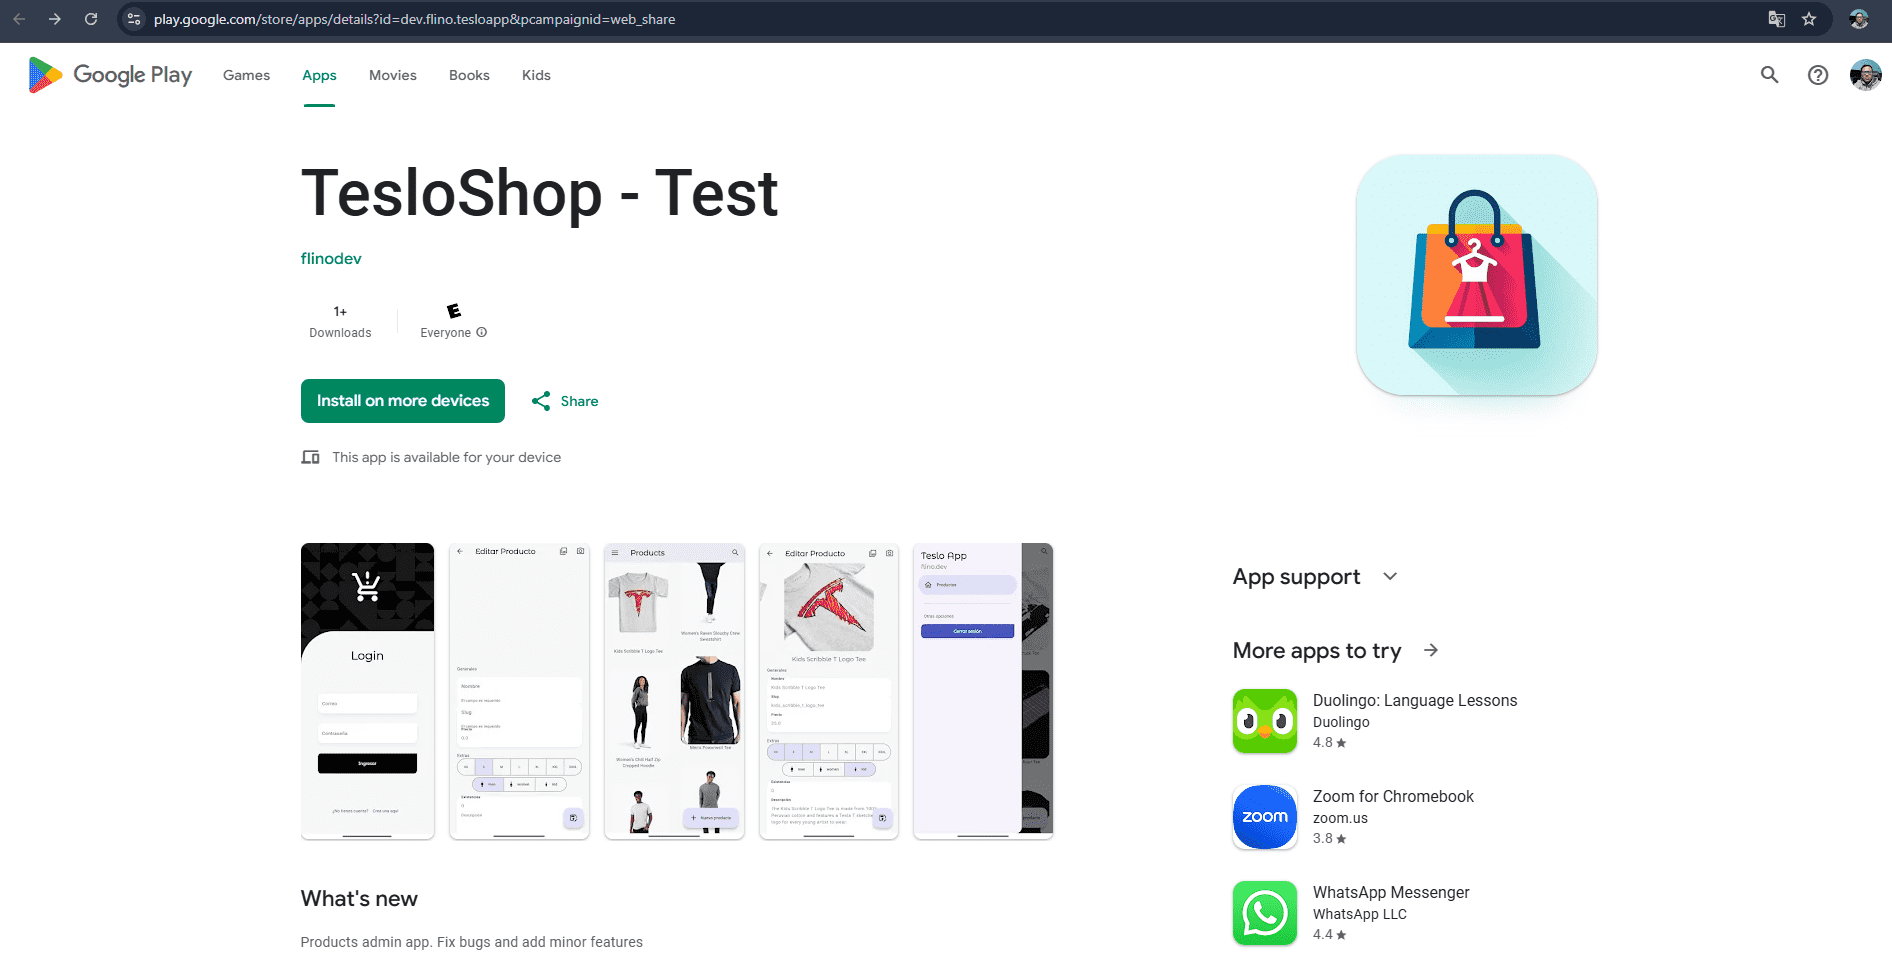
Task: Select the Apps tab
Action: point(319,75)
